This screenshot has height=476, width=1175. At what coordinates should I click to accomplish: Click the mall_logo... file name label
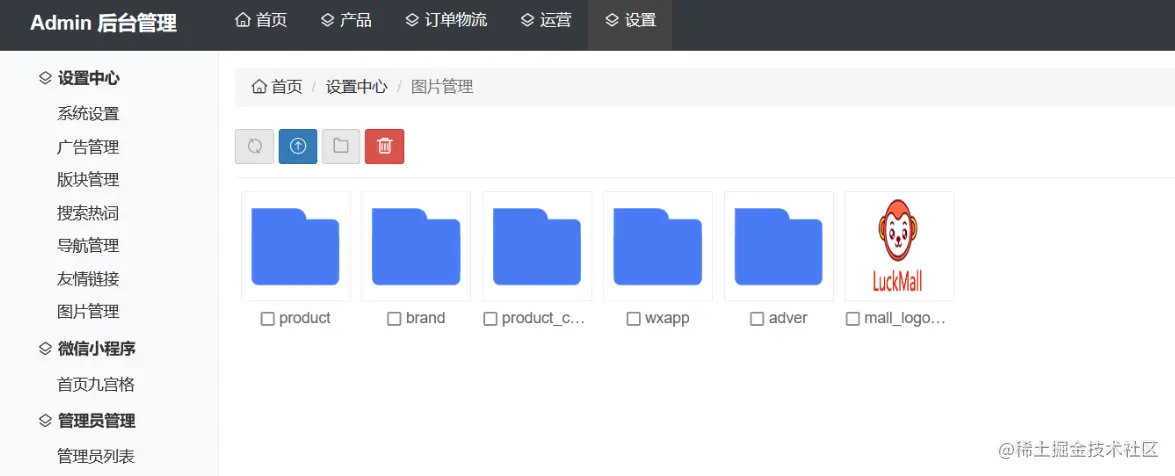tap(905, 318)
